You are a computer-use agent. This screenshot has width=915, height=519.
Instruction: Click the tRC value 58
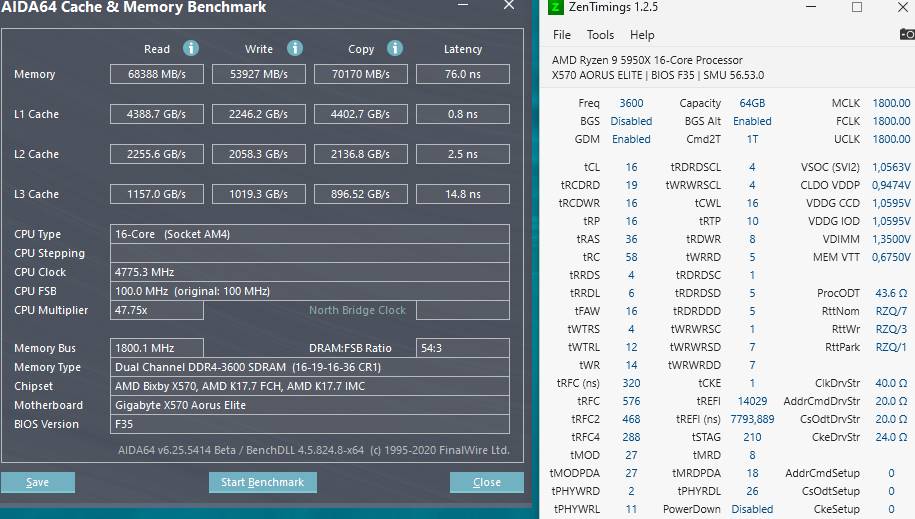click(631, 257)
